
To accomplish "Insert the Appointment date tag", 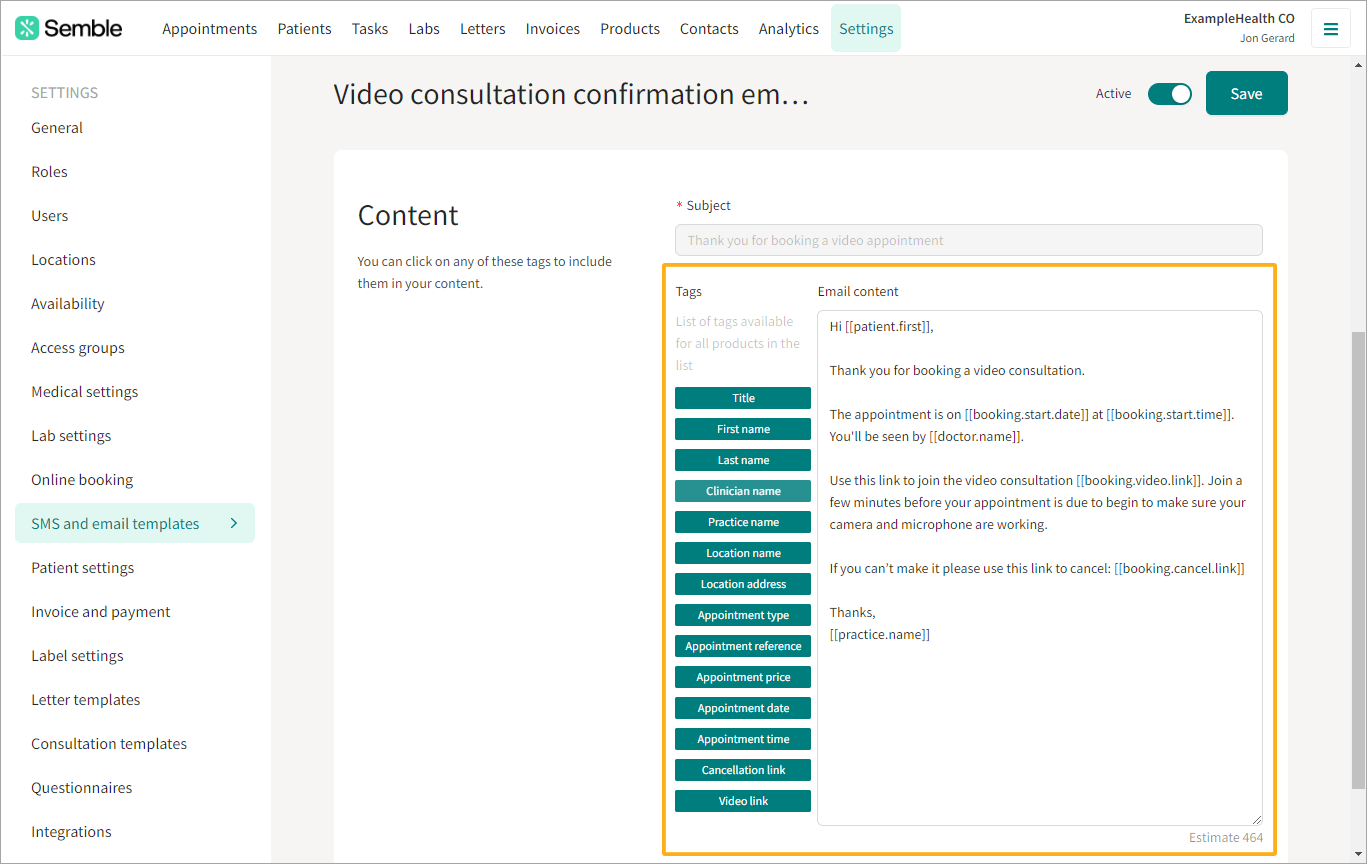I will pyautogui.click(x=743, y=708).
